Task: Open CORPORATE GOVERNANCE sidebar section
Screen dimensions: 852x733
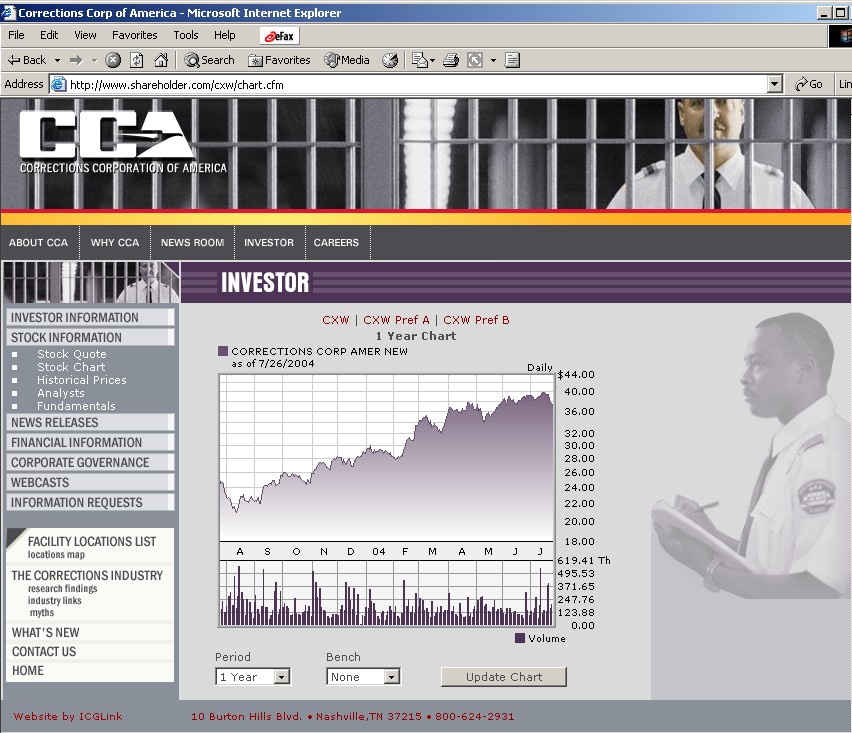Action: pyautogui.click(x=90, y=462)
